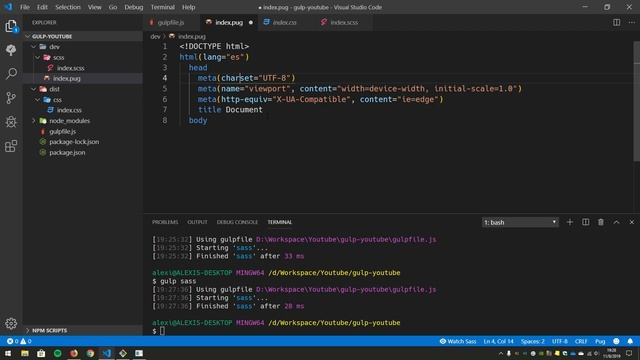Switch to the Output panel tab

pos(198,222)
